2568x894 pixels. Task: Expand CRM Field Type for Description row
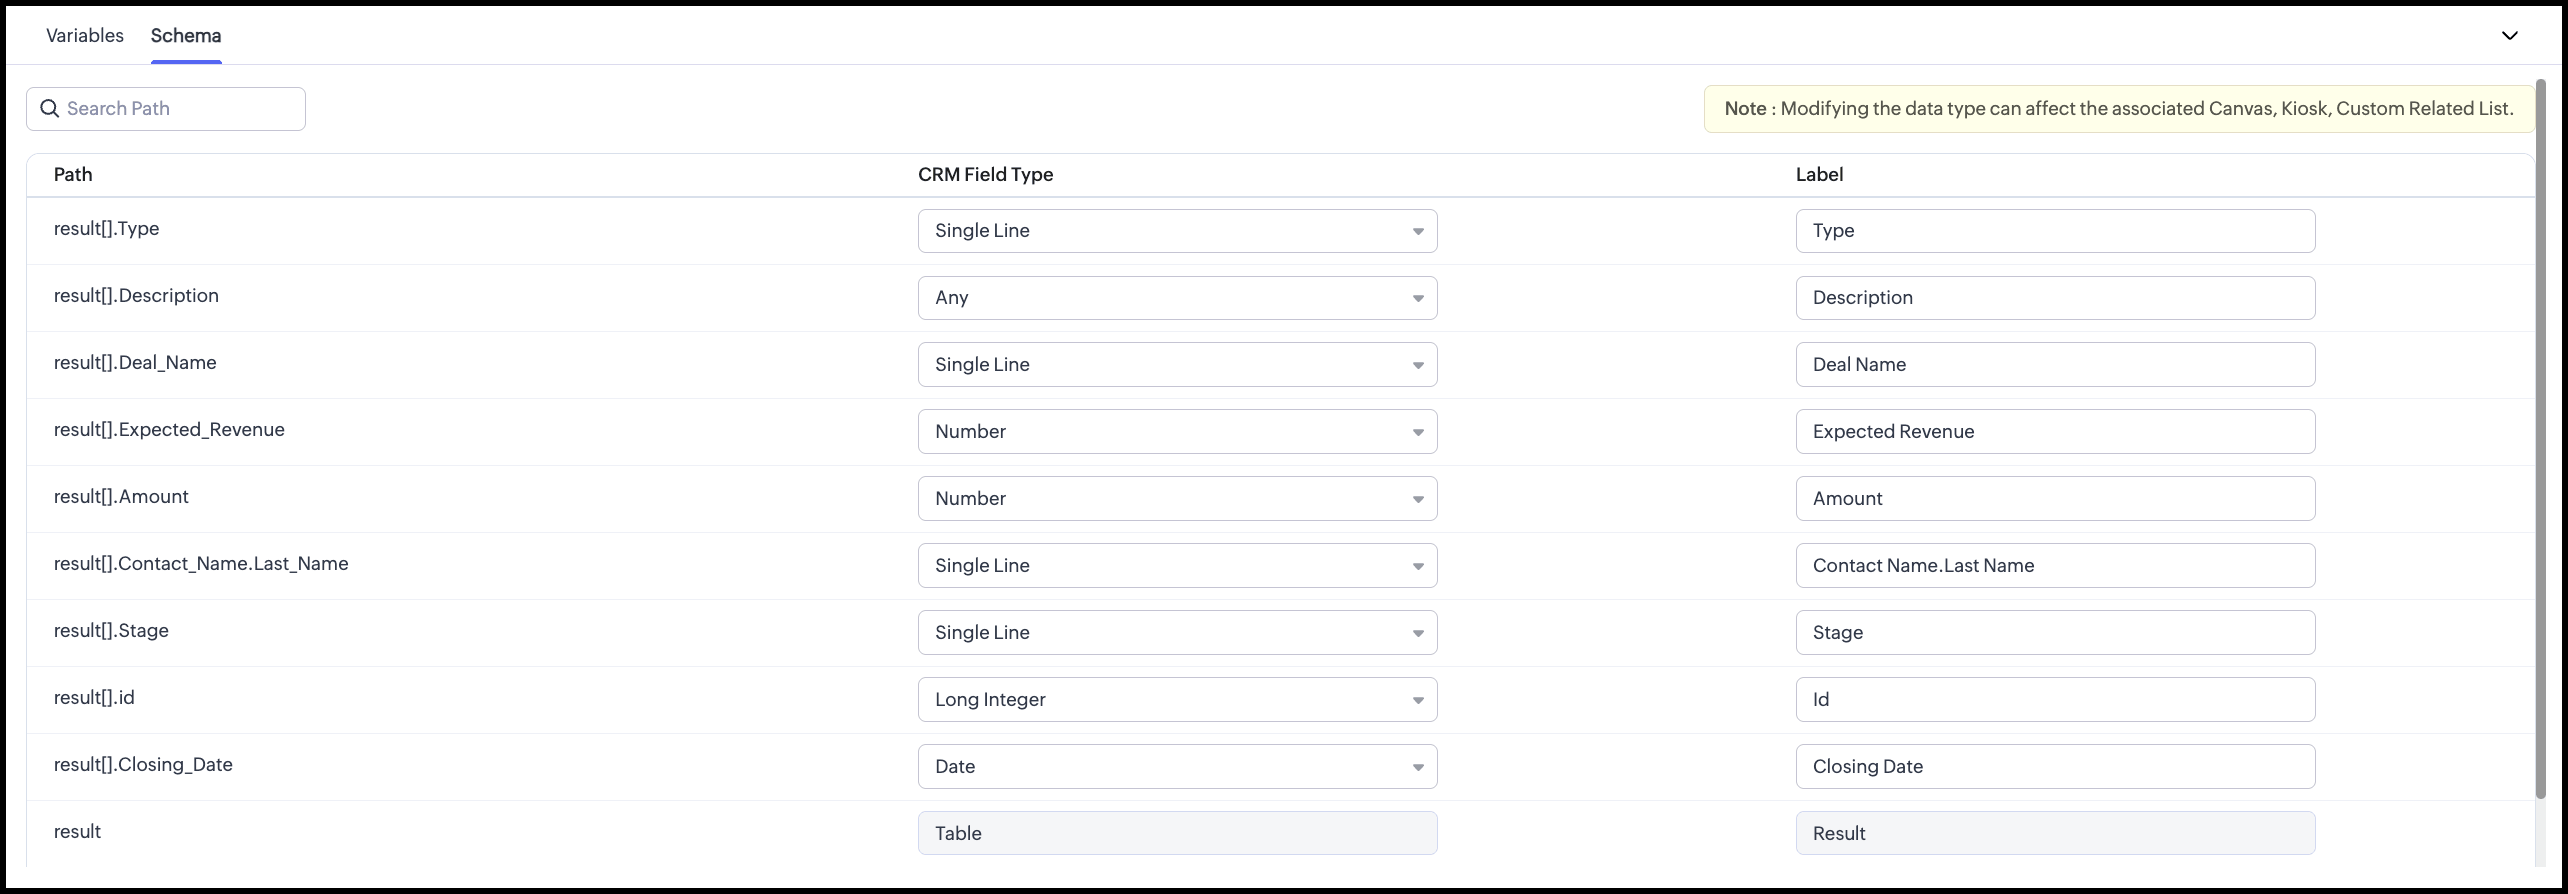[1177, 298]
